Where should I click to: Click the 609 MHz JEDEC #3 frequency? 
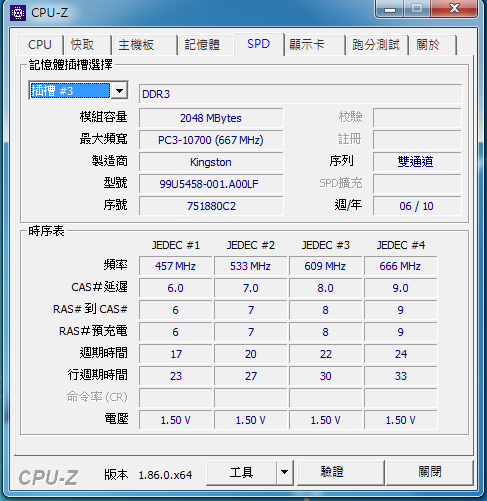tap(325, 266)
